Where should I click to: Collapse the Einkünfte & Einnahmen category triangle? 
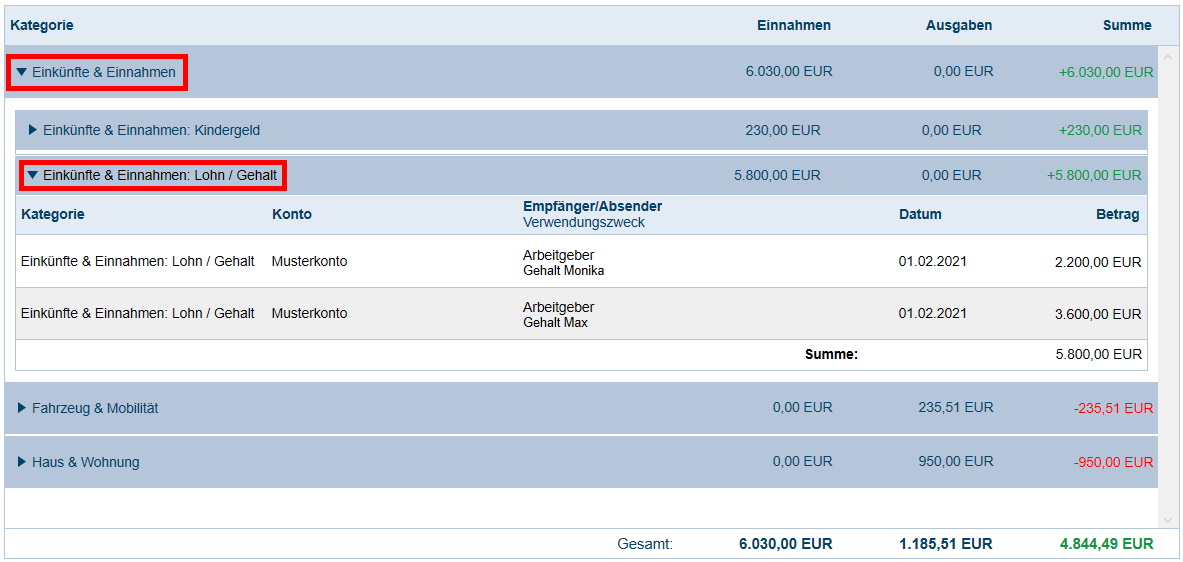click(22, 72)
